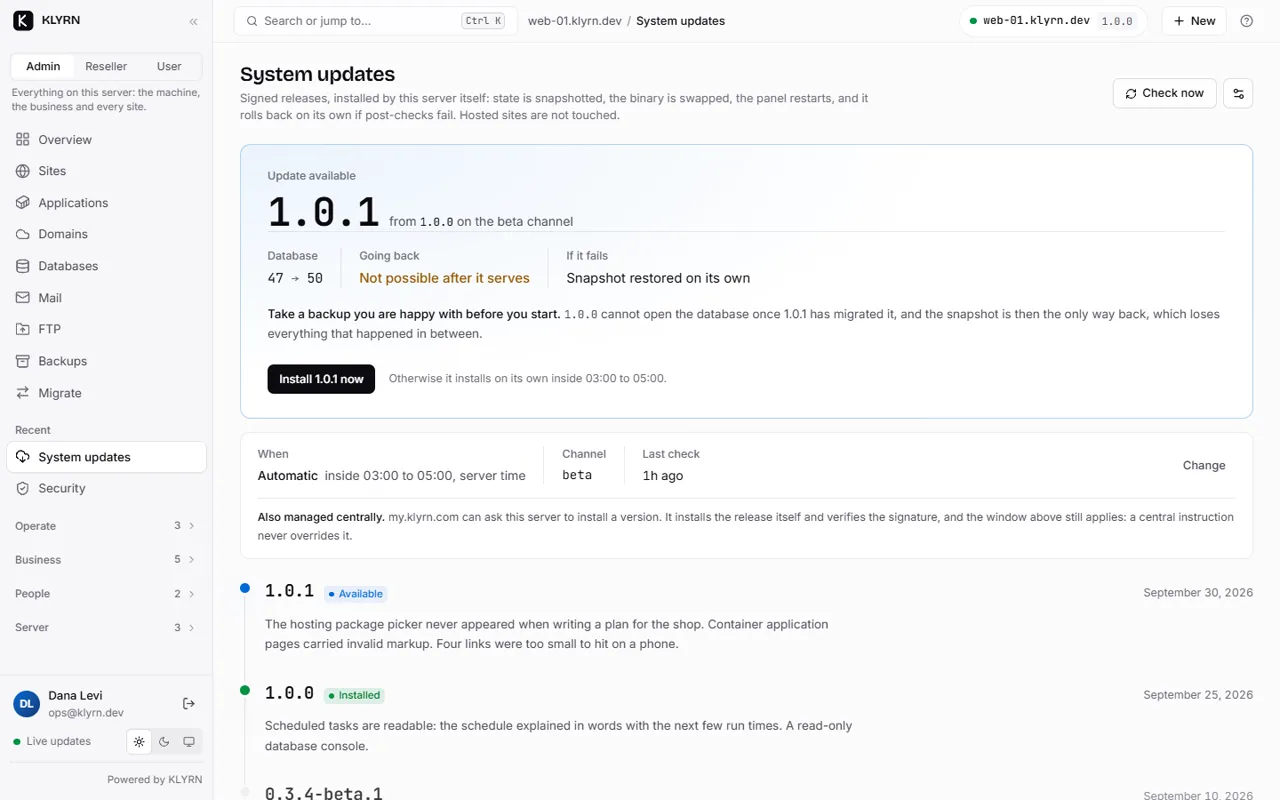Open Security in the sidebar
The height and width of the screenshot is (800, 1280).
pyautogui.click(x=106, y=488)
